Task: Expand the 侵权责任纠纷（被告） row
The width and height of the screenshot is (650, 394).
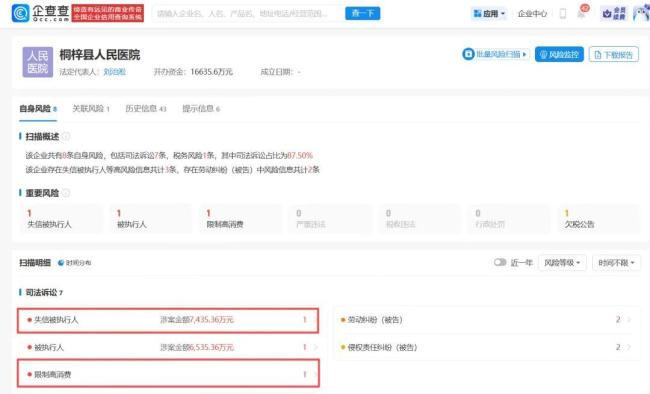Action: [x=487, y=347]
